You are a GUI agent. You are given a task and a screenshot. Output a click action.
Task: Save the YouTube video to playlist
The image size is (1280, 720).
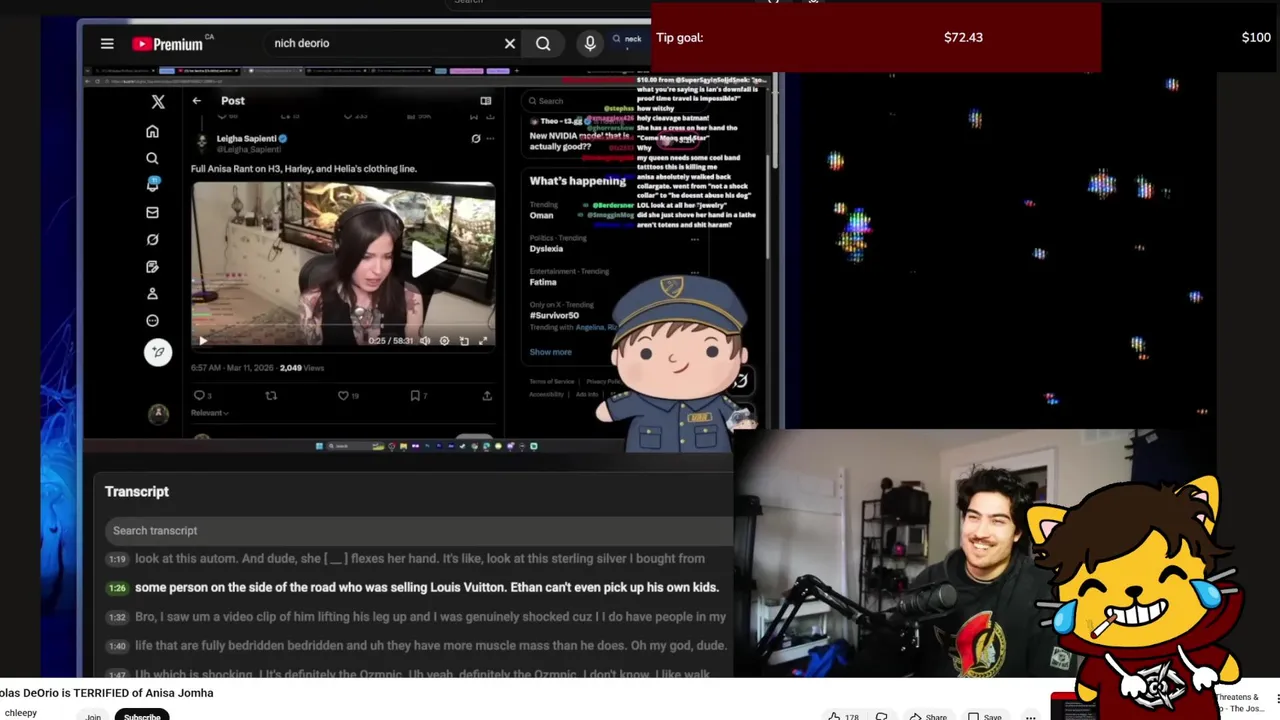[x=984, y=716]
